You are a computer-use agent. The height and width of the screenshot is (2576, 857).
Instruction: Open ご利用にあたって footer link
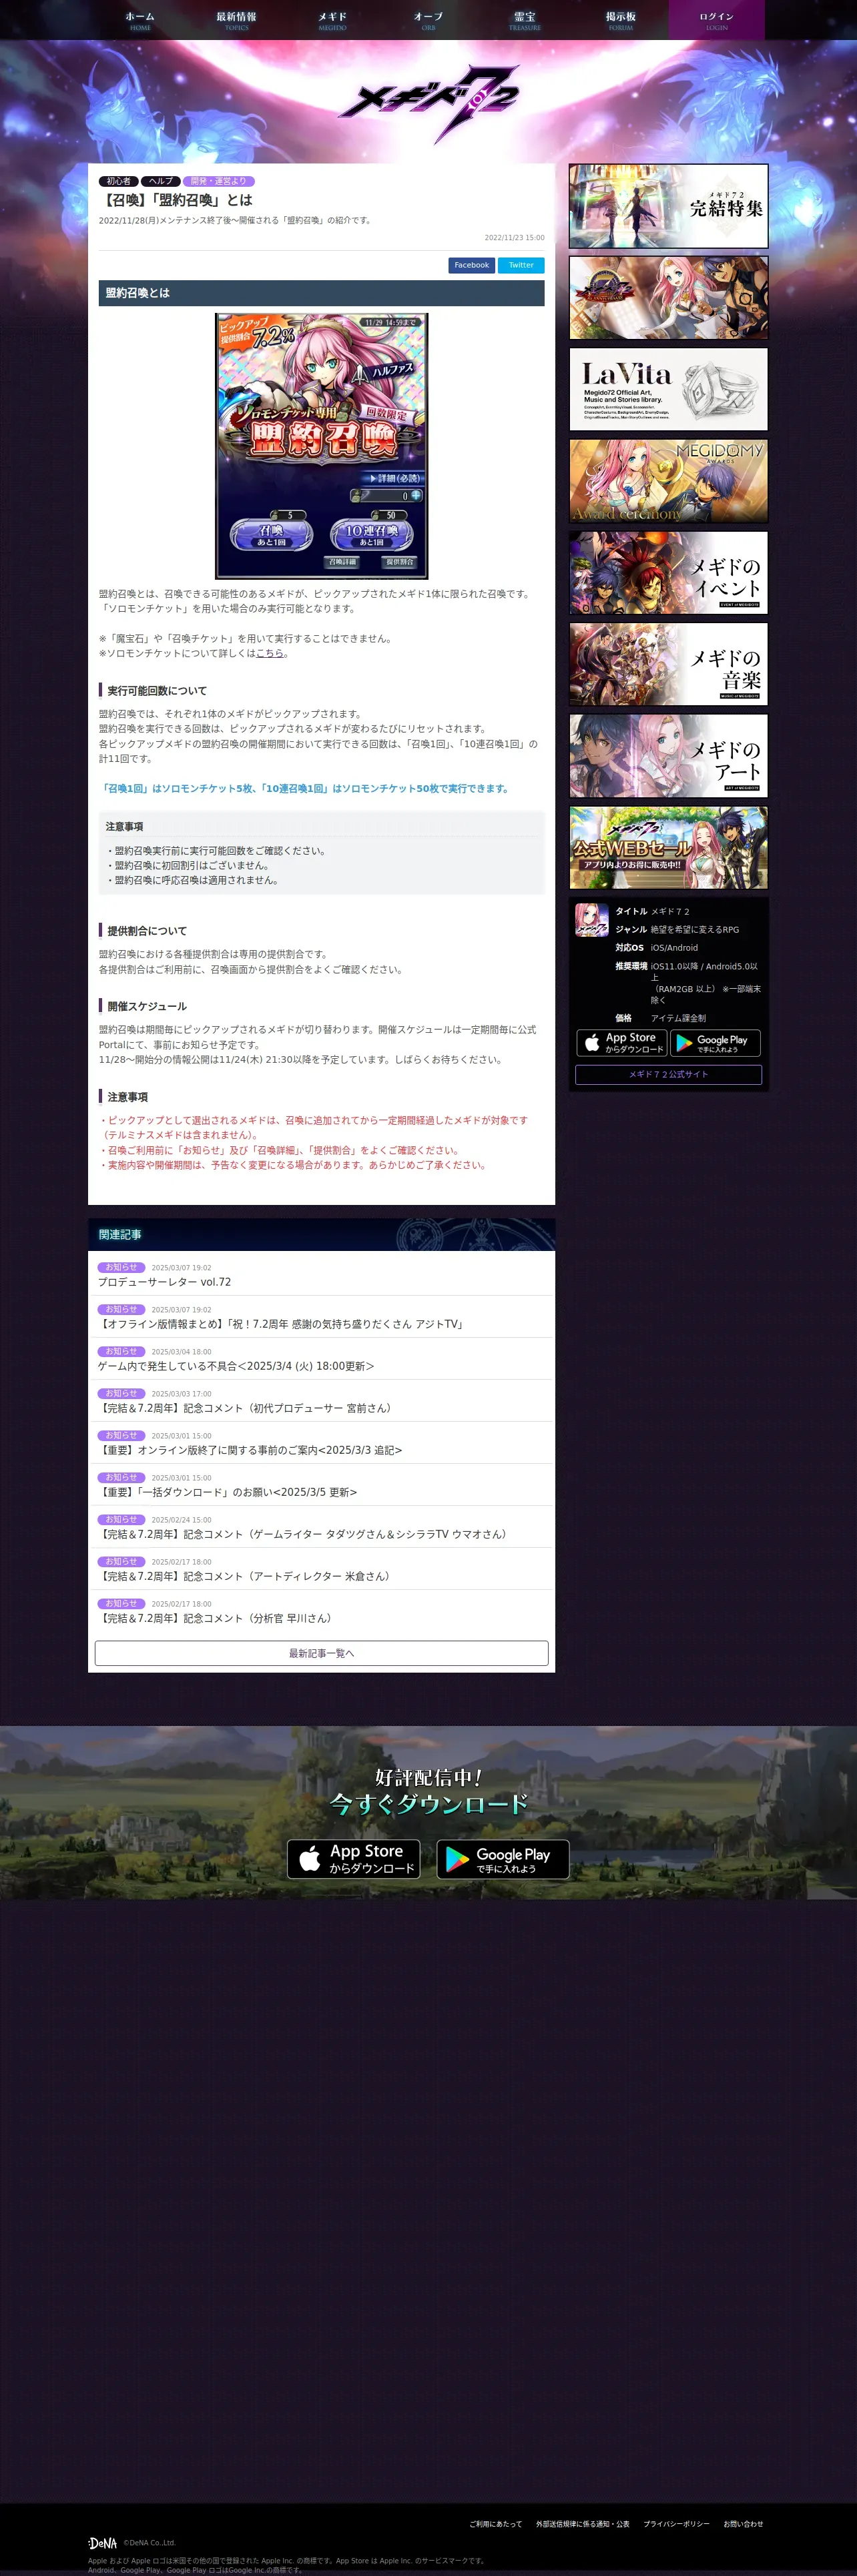click(x=496, y=2524)
